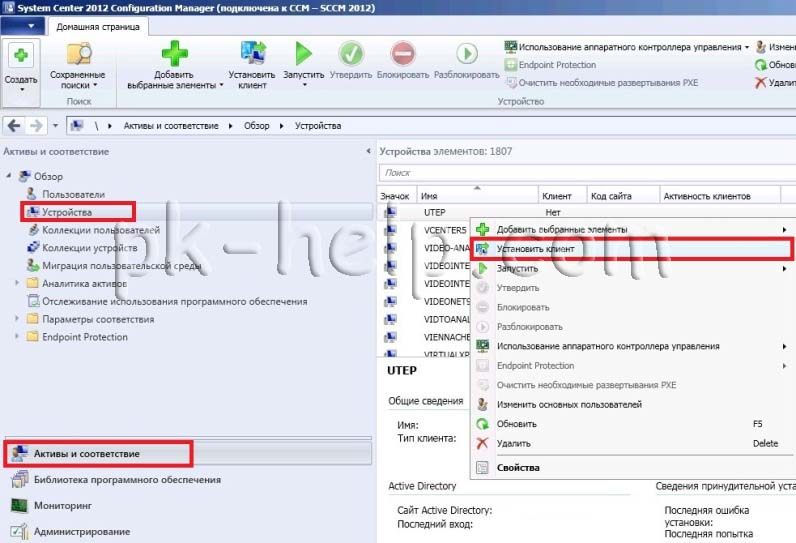Click Endpoint Protection ribbon item
The height and width of the screenshot is (543, 796).
(x=550, y=65)
